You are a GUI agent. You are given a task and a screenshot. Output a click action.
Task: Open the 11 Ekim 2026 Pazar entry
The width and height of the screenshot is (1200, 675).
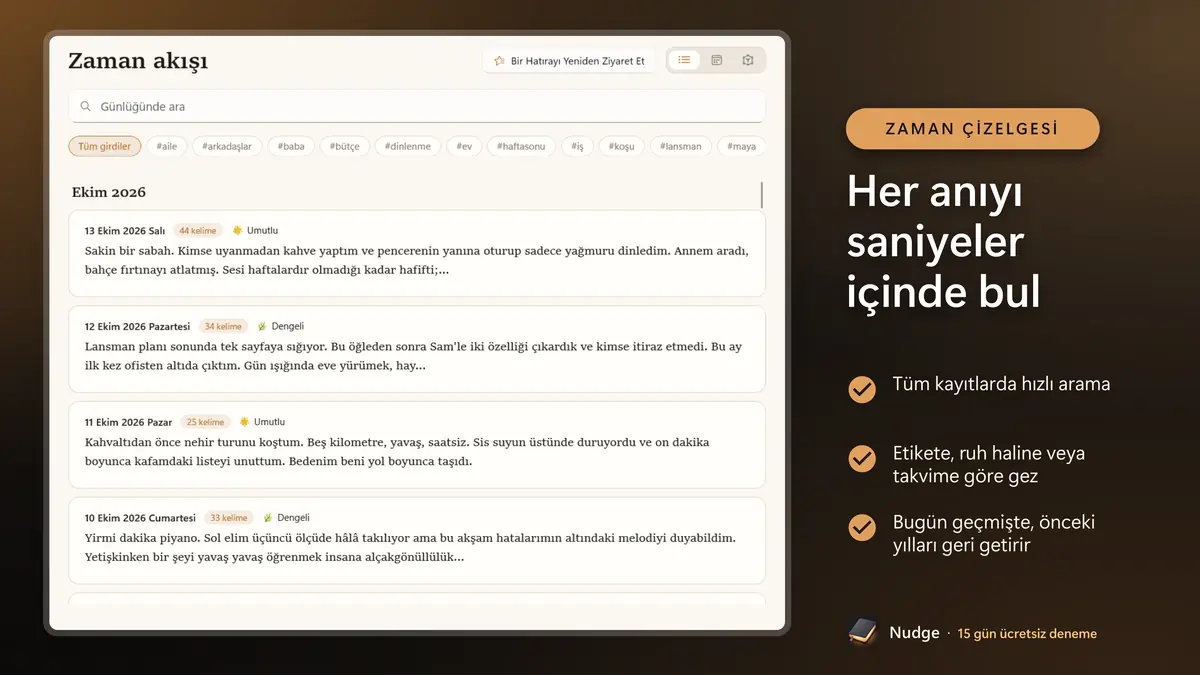click(x=417, y=444)
